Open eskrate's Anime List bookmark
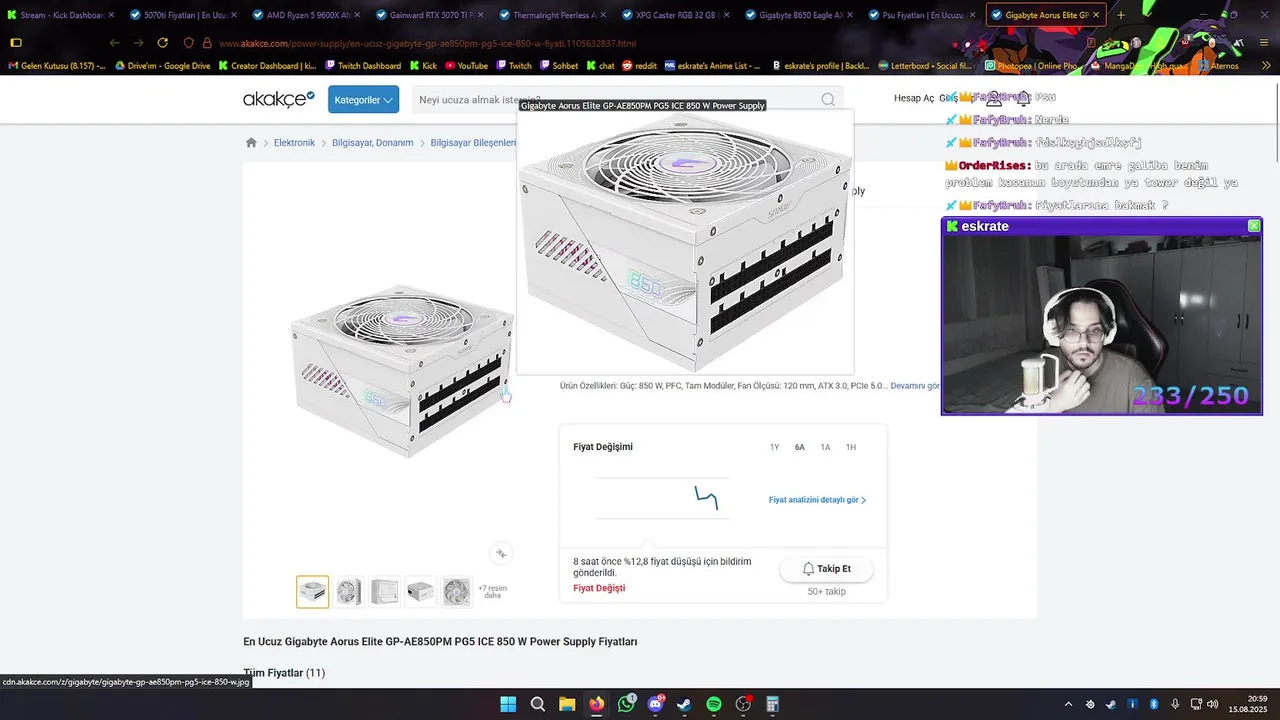The image size is (1280, 720). pos(712,66)
